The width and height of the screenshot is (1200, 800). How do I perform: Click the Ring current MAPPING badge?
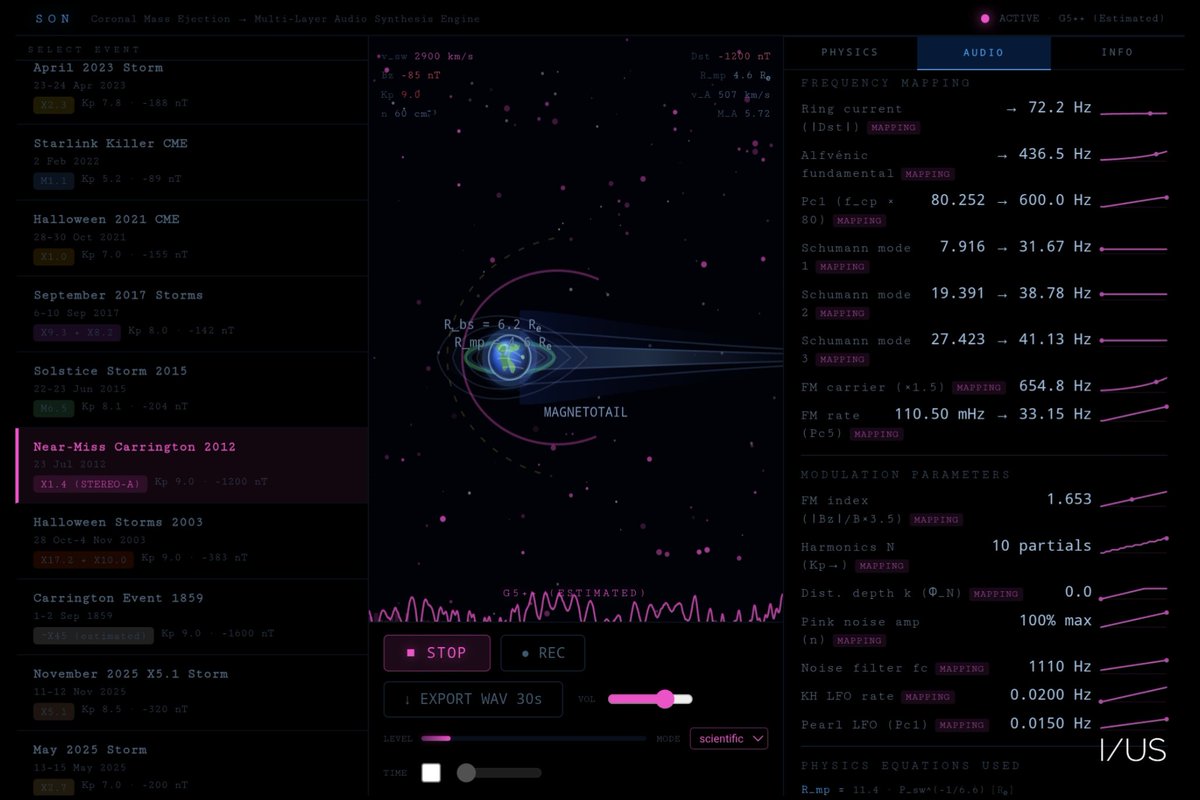pyautogui.click(x=893, y=128)
